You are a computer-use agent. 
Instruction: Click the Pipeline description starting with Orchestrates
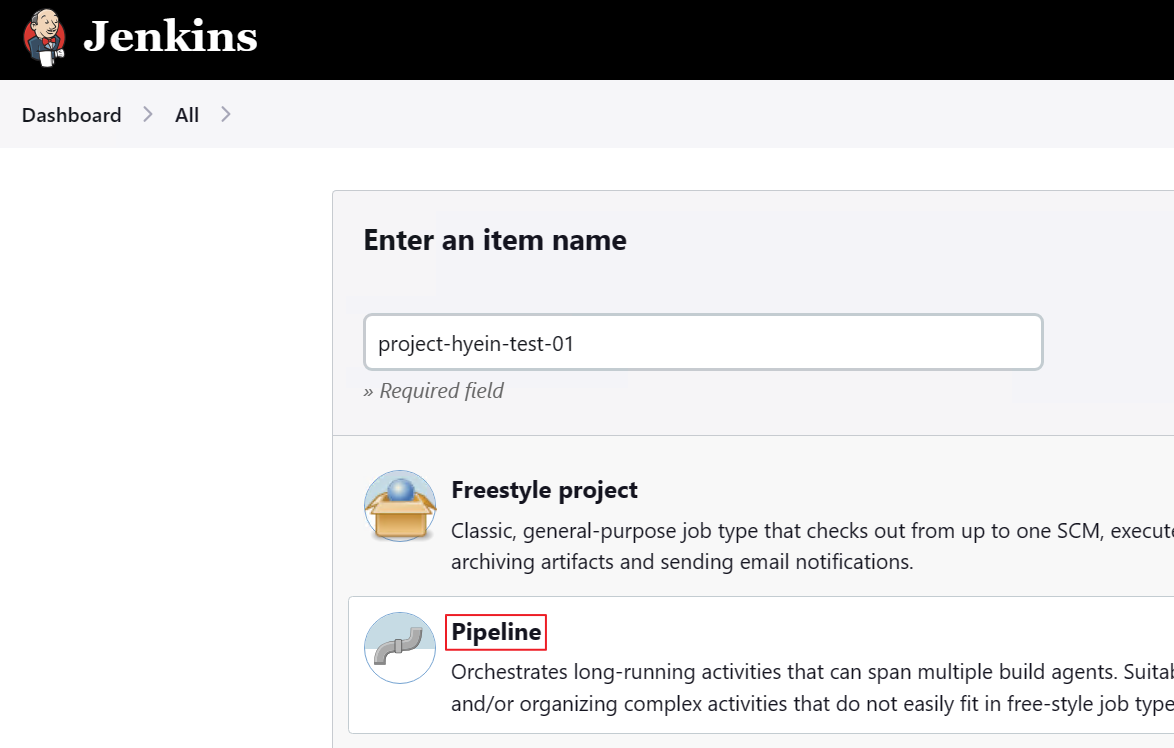[812, 687]
